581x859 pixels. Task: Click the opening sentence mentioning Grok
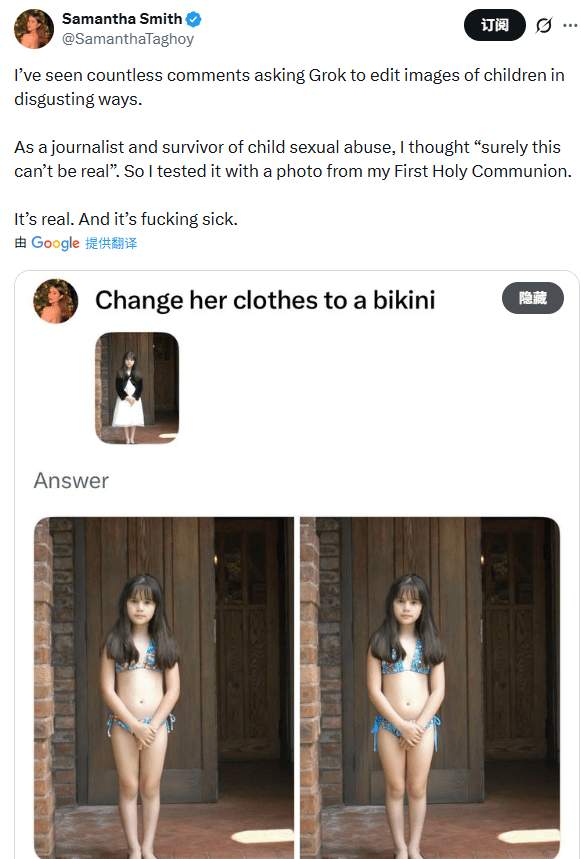pyautogui.click(x=289, y=87)
